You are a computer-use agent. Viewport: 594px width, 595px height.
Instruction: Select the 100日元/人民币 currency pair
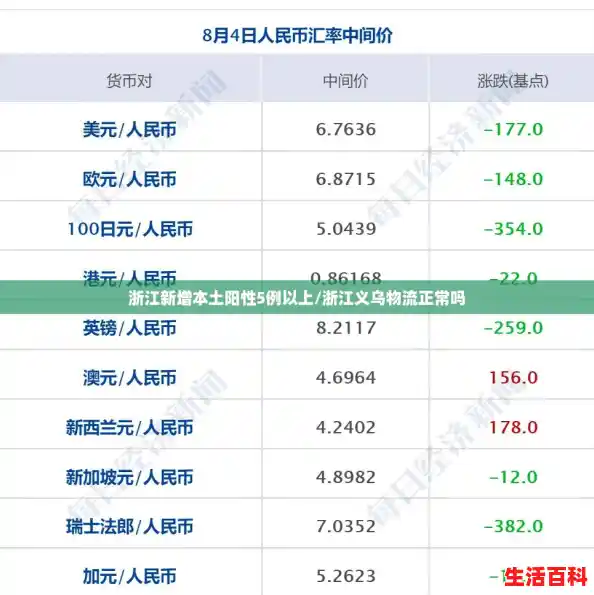(x=130, y=229)
